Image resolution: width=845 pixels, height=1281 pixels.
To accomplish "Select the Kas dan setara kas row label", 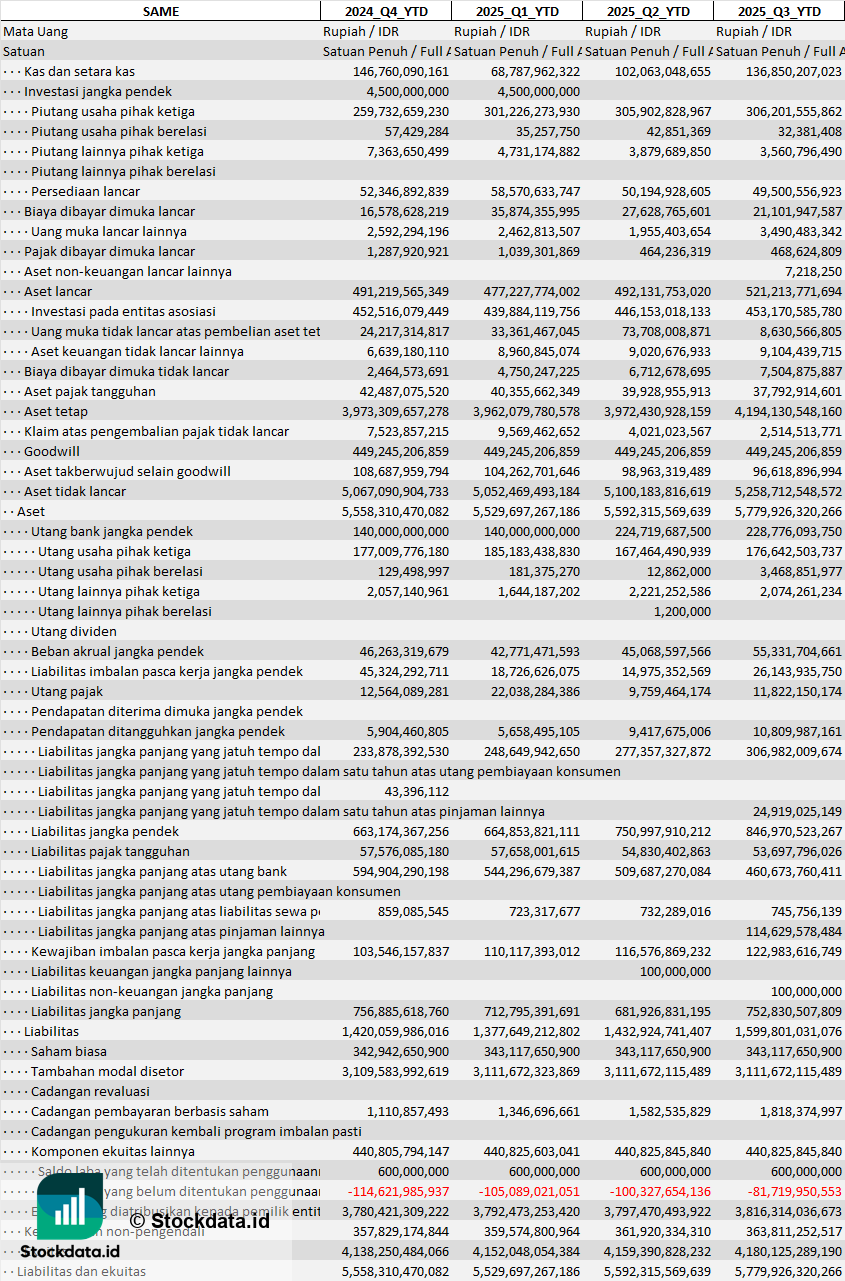I will click(x=79, y=71).
